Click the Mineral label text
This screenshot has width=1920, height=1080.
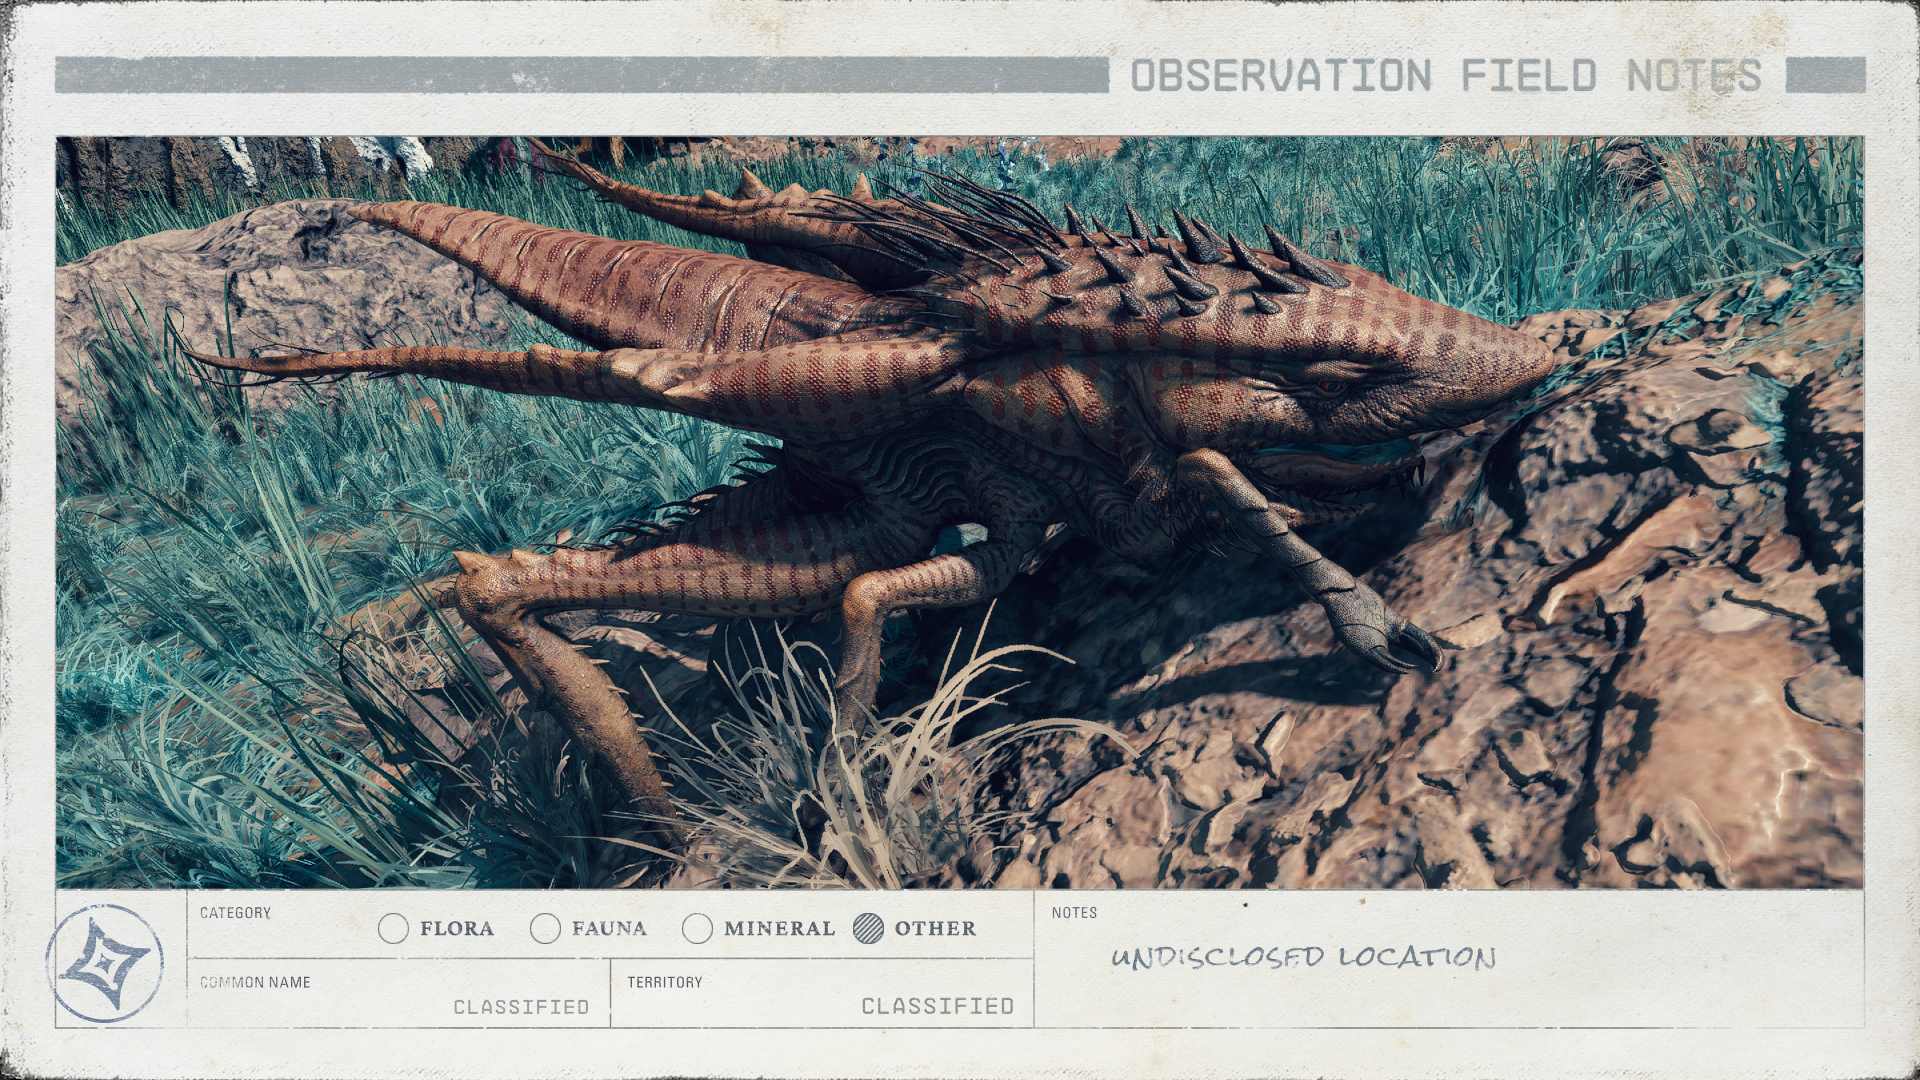(x=779, y=929)
